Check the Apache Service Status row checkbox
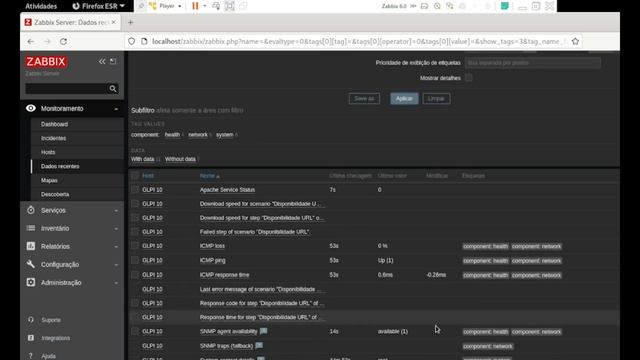The width and height of the screenshot is (640, 360). pyautogui.click(x=135, y=190)
